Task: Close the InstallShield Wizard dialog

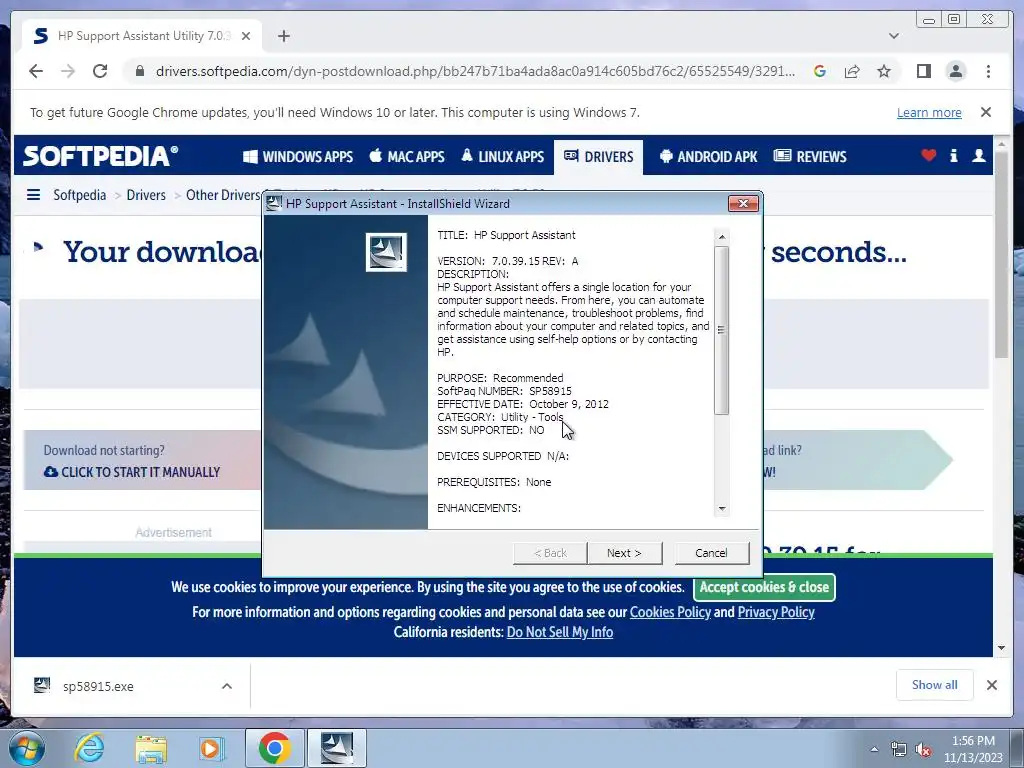Action: tap(743, 203)
